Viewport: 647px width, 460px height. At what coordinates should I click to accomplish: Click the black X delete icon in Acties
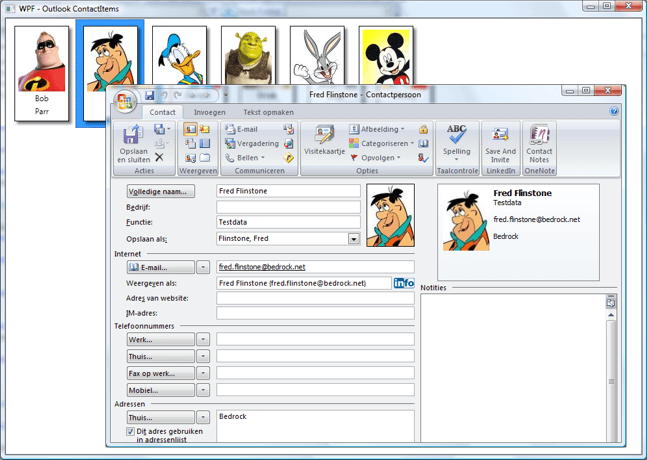159,157
